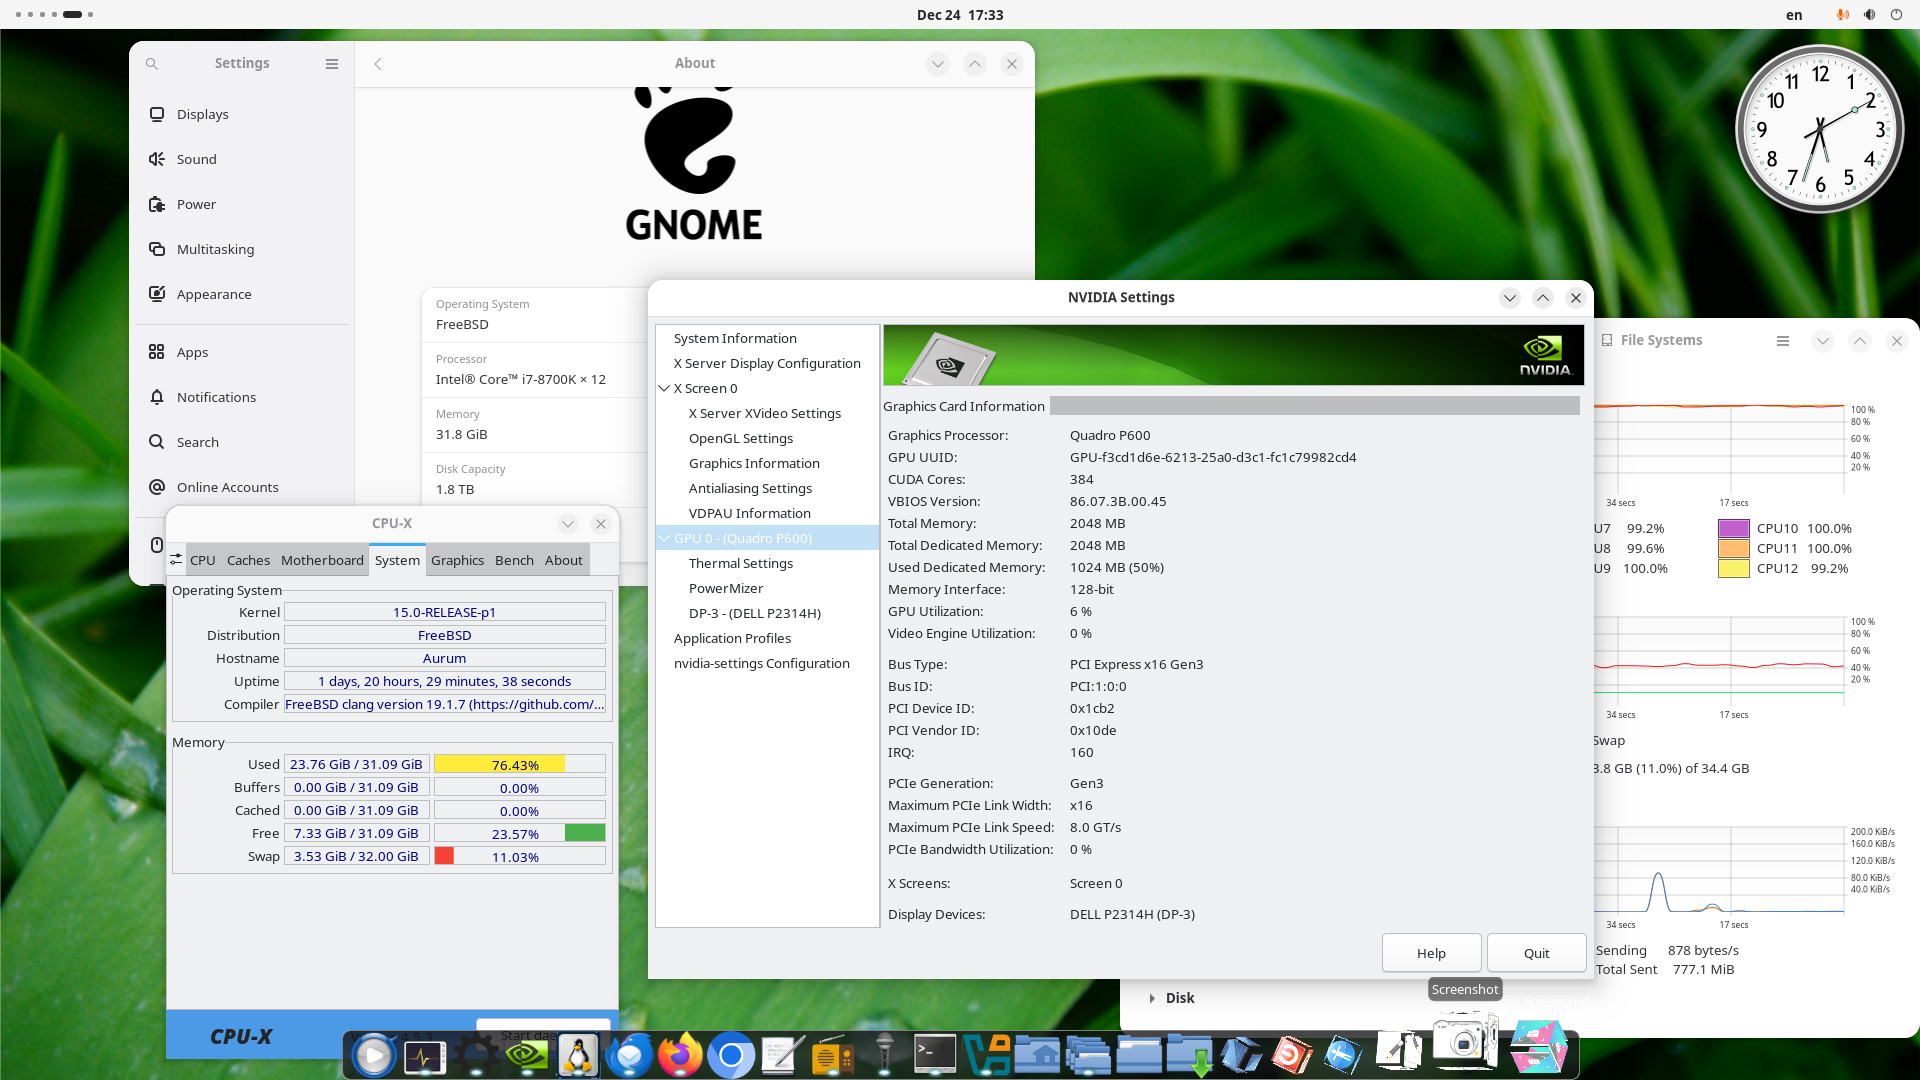The image size is (1920, 1080).
Task: Open Chromium browser from the dock
Action: tap(731, 1055)
